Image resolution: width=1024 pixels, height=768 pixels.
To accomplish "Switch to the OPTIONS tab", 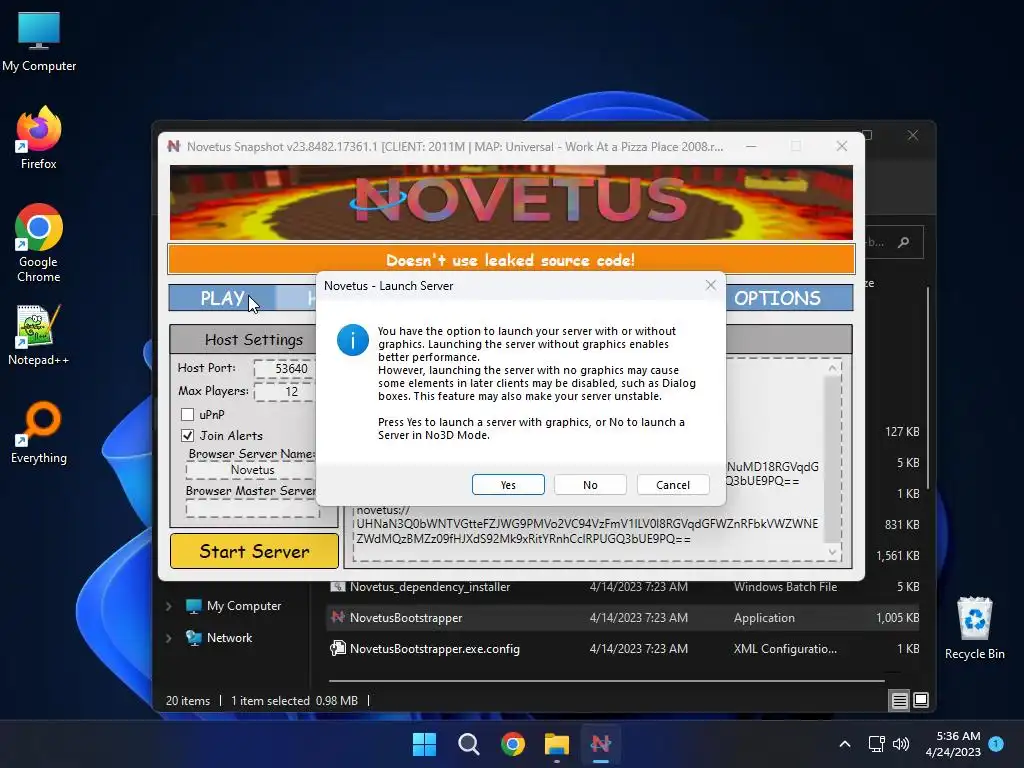I will click(x=777, y=298).
